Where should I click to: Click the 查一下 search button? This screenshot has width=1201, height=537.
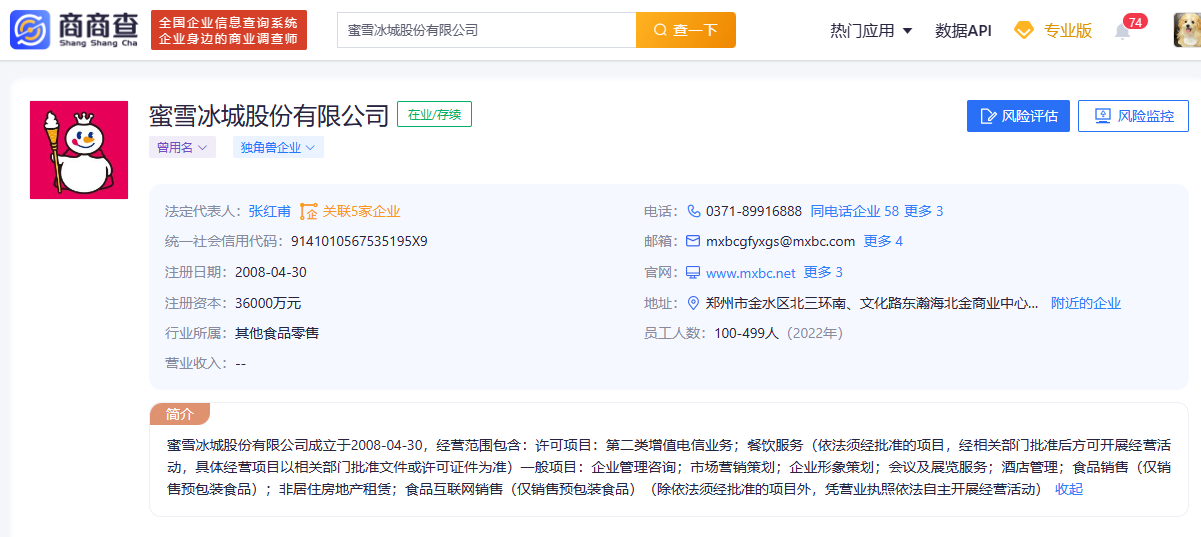click(686, 30)
